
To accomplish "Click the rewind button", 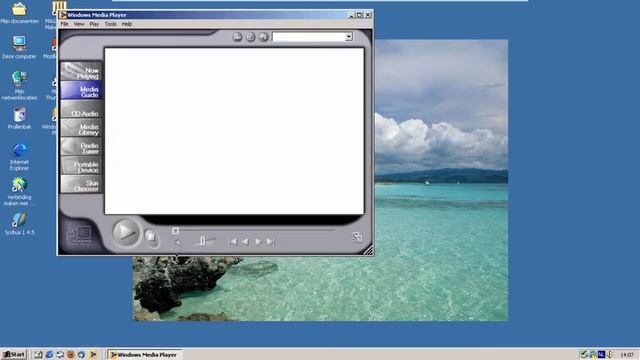I will pos(245,242).
